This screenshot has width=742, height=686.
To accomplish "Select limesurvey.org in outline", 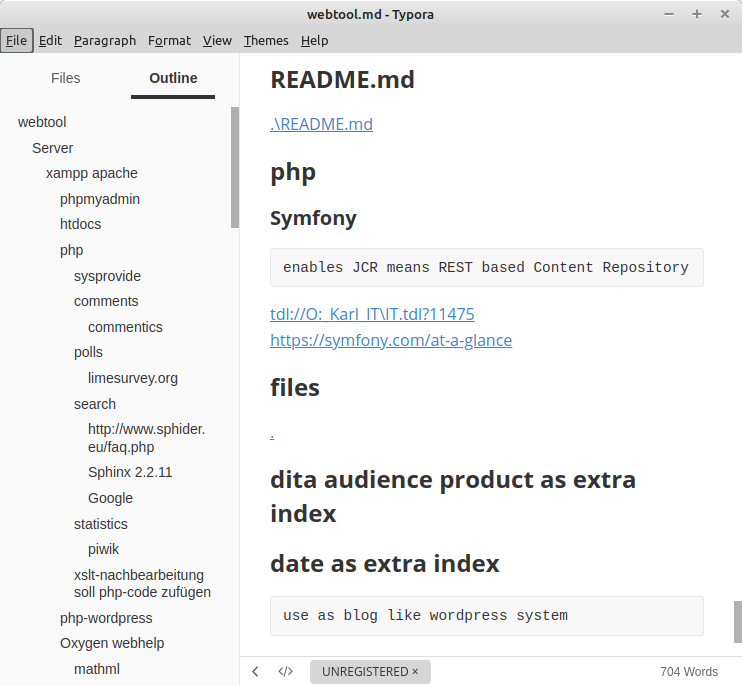I will tap(133, 378).
